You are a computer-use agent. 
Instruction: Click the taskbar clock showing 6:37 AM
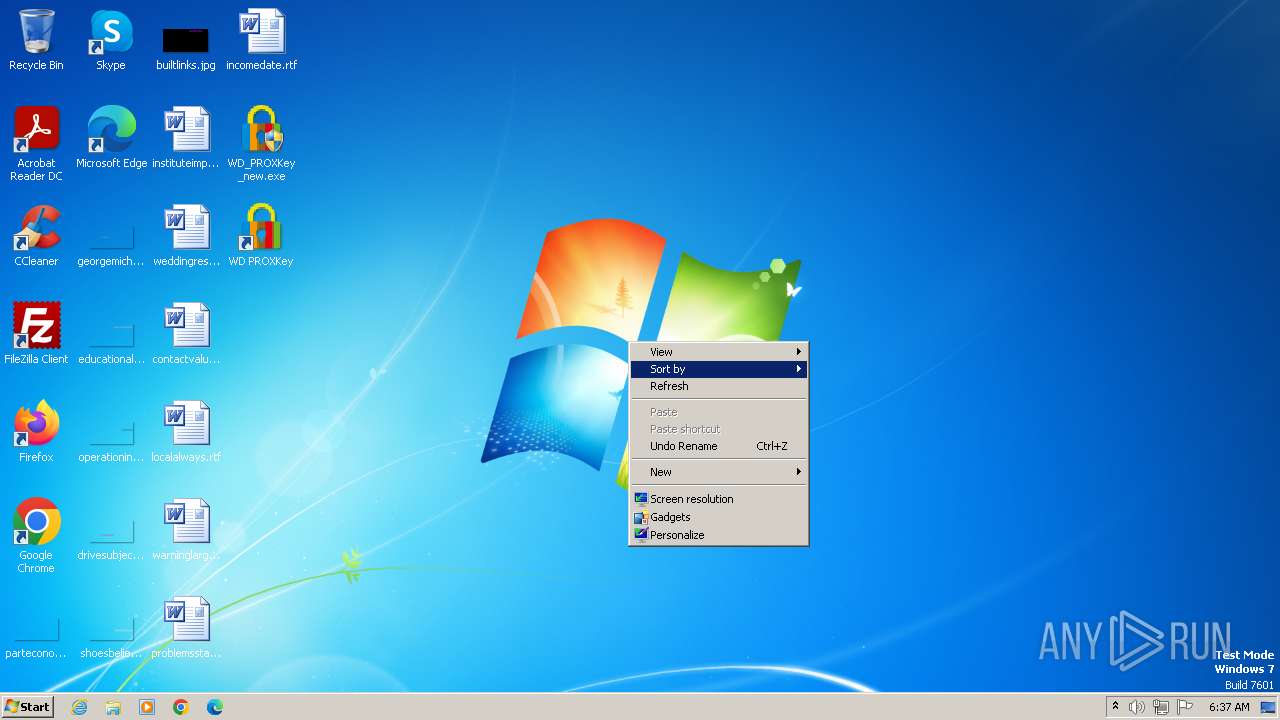1229,707
